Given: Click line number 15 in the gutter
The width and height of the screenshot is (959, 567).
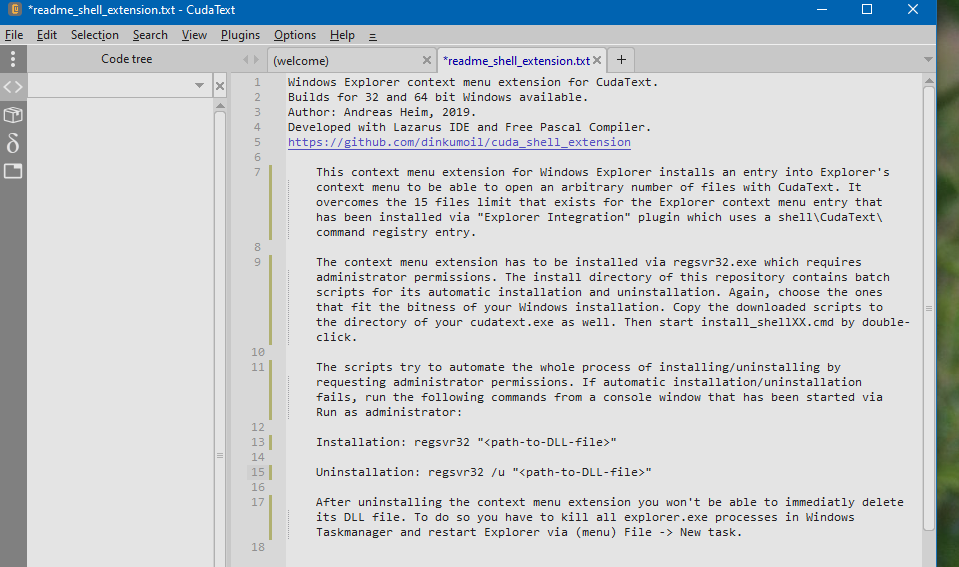Looking at the screenshot, I should click(x=258, y=472).
